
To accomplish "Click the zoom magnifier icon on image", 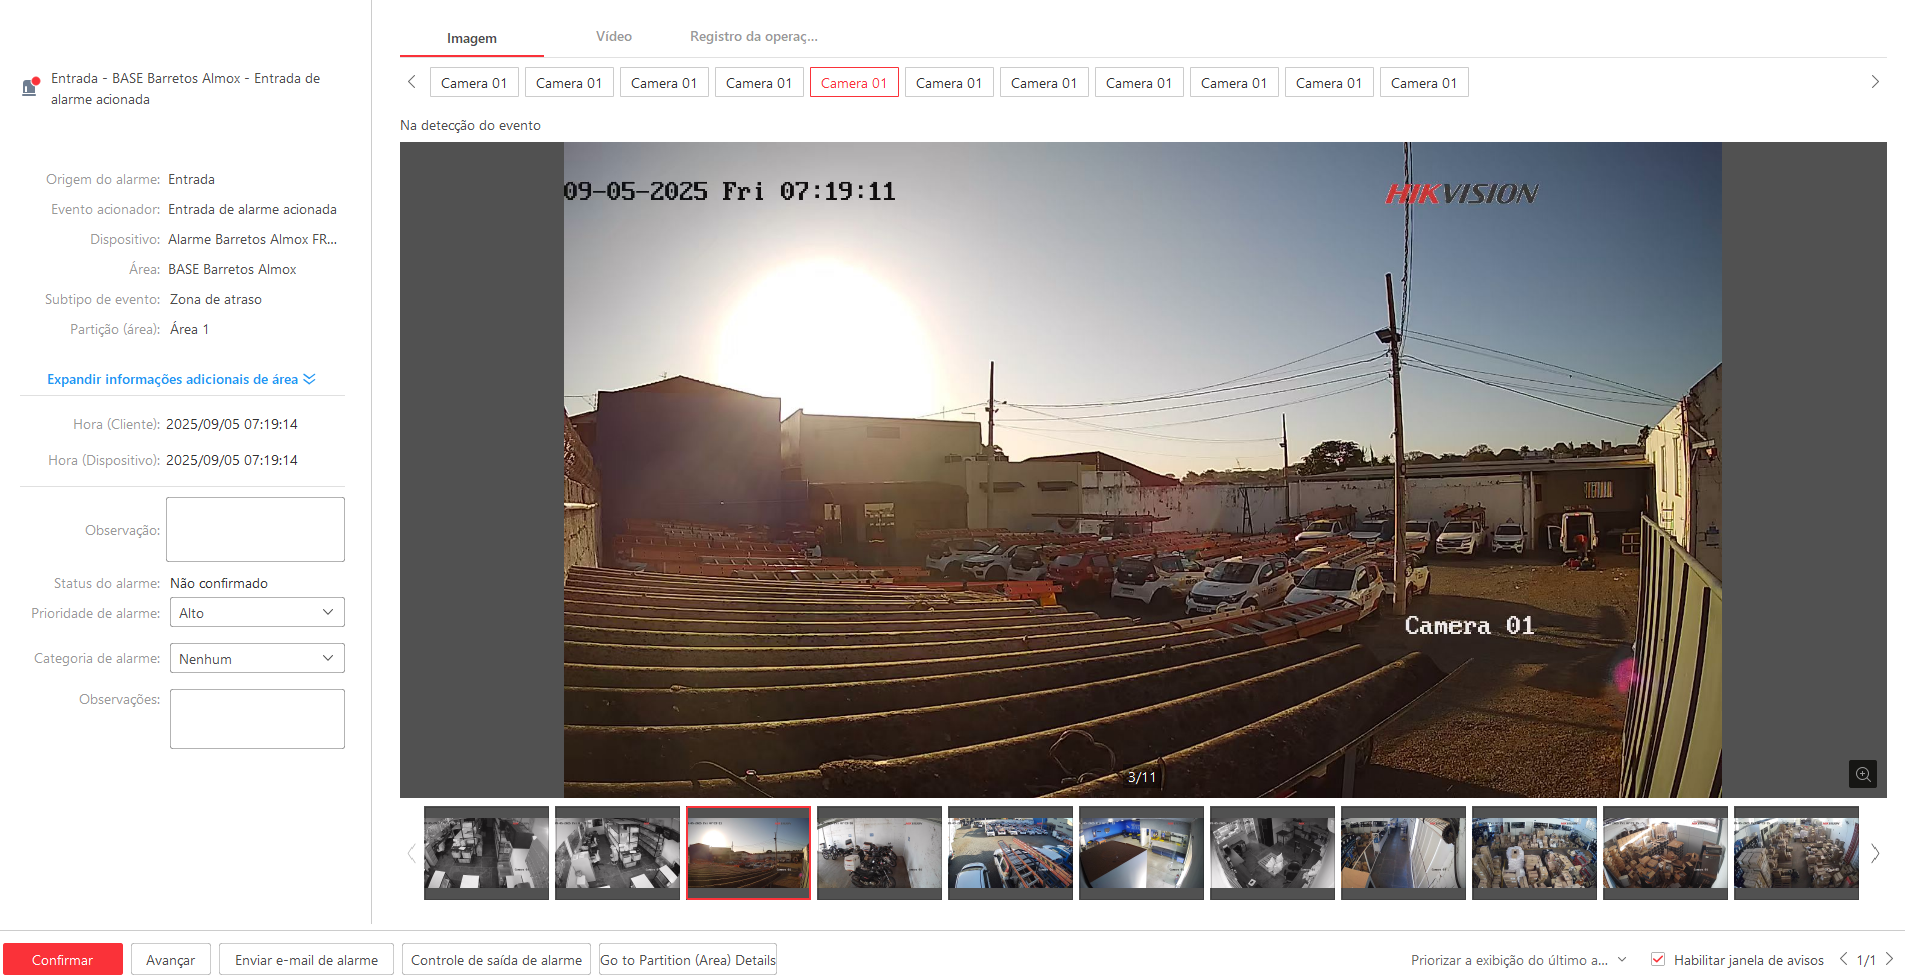I will click(1862, 774).
